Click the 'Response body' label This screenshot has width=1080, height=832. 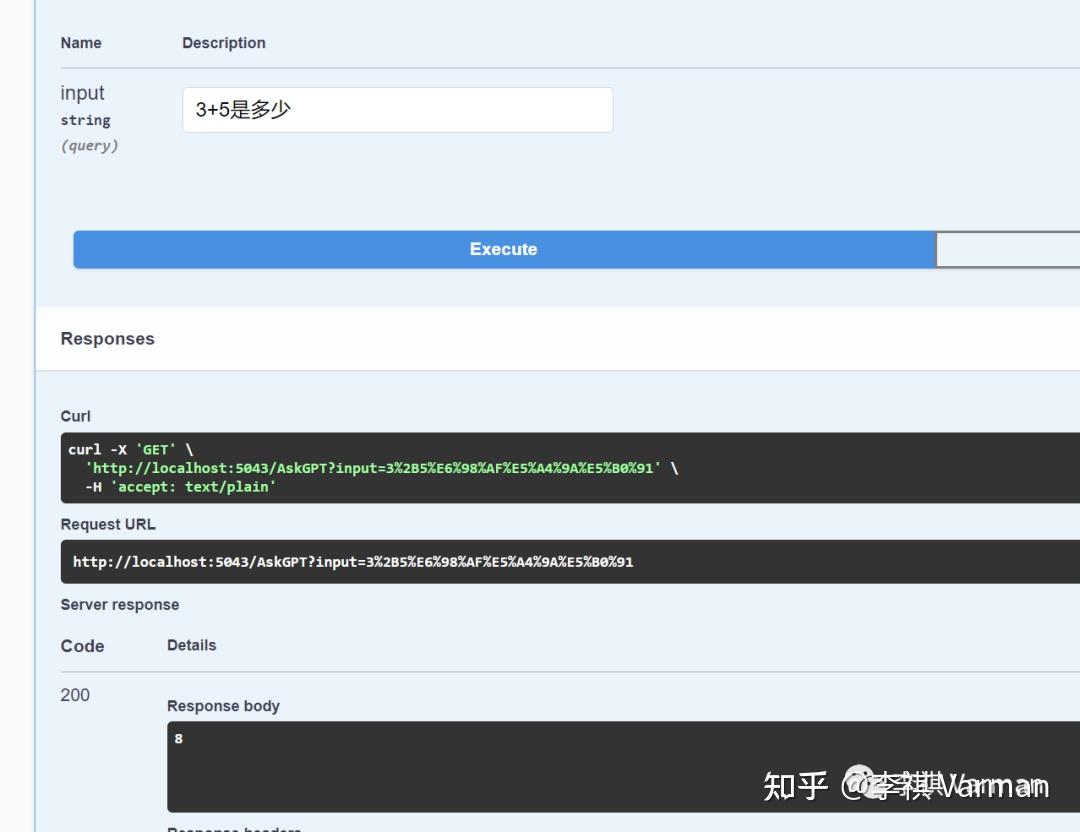pyautogui.click(x=223, y=706)
